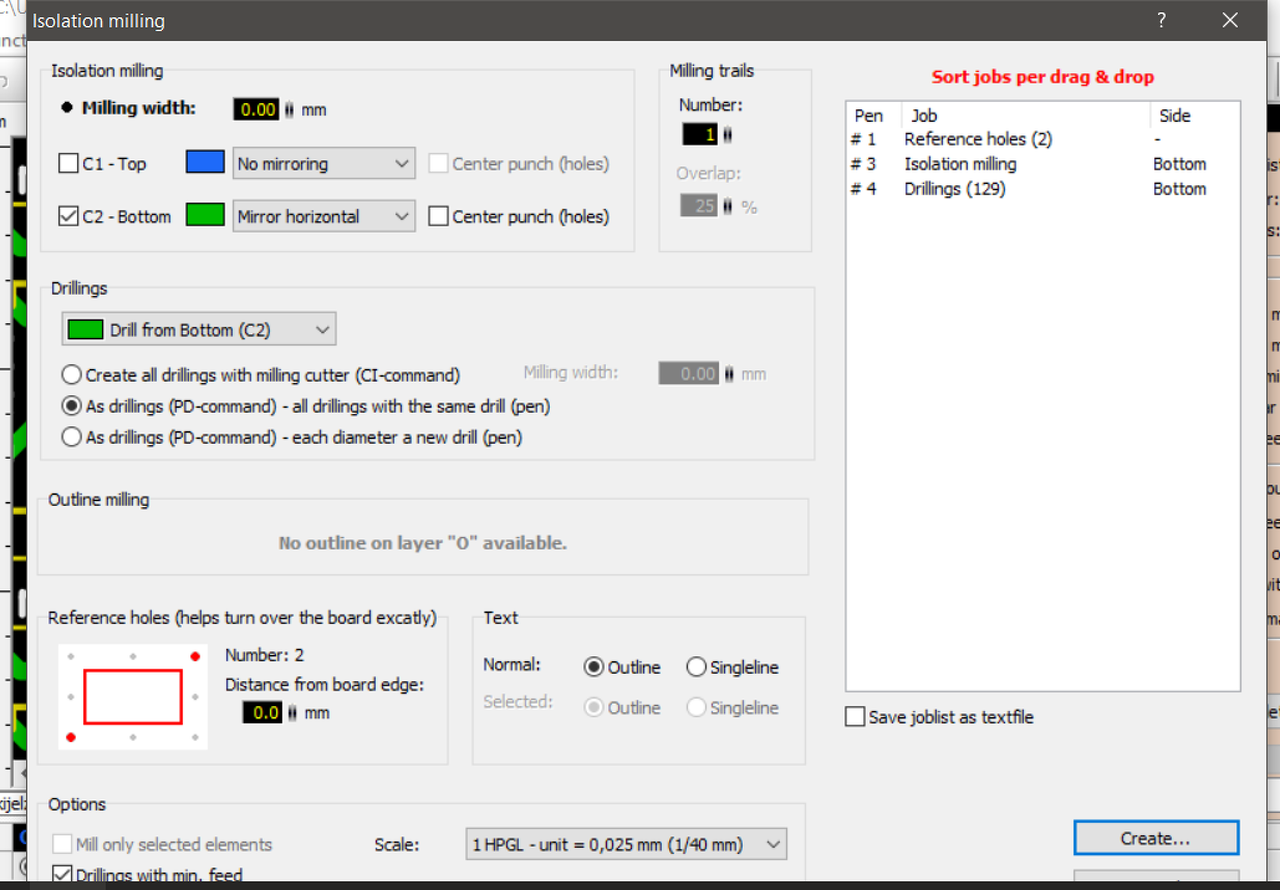This screenshot has height=890, width=1280.
Task: Toggle Drillings with min. feed checkbox
Action: [62, 875]
